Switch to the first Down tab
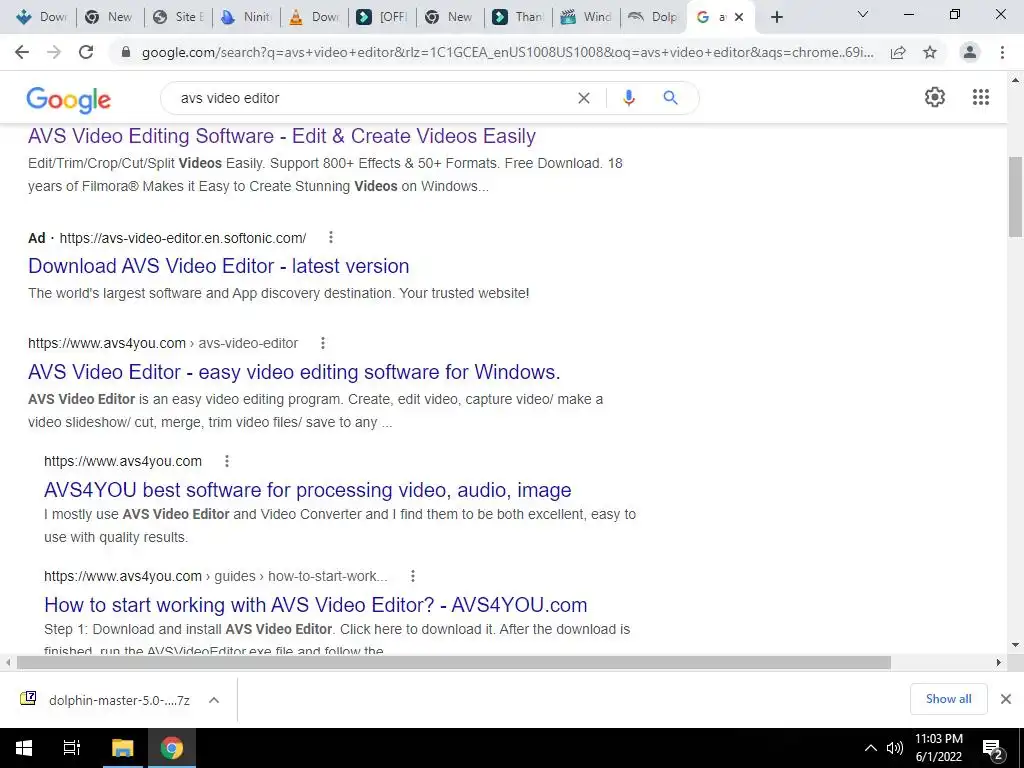This screenshot has height=768, width=1024. [x=42, y=17]
